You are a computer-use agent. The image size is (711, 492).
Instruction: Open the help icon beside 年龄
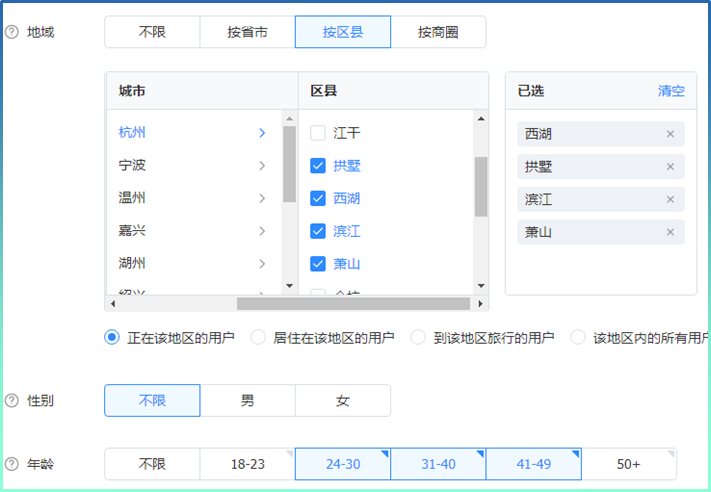[x=11, y=464]
